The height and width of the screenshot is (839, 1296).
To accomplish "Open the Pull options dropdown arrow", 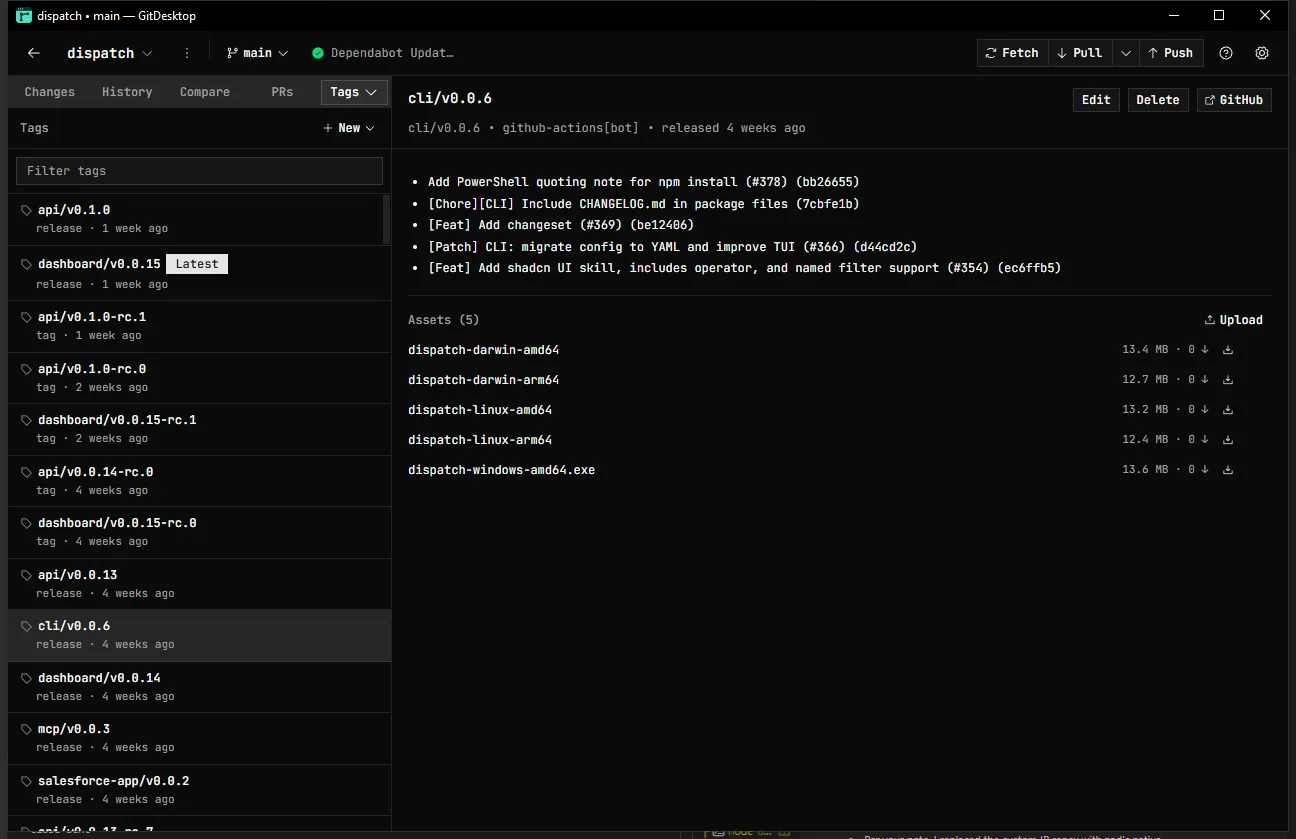I will pos(1126,53).
